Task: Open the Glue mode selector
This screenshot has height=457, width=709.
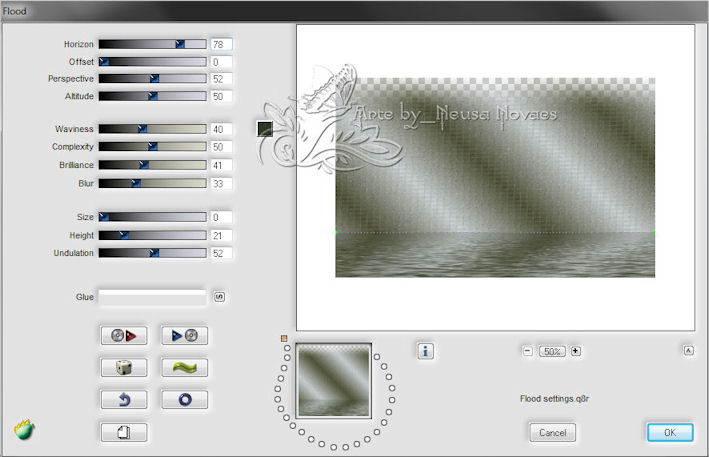Action: pos(152,297)
